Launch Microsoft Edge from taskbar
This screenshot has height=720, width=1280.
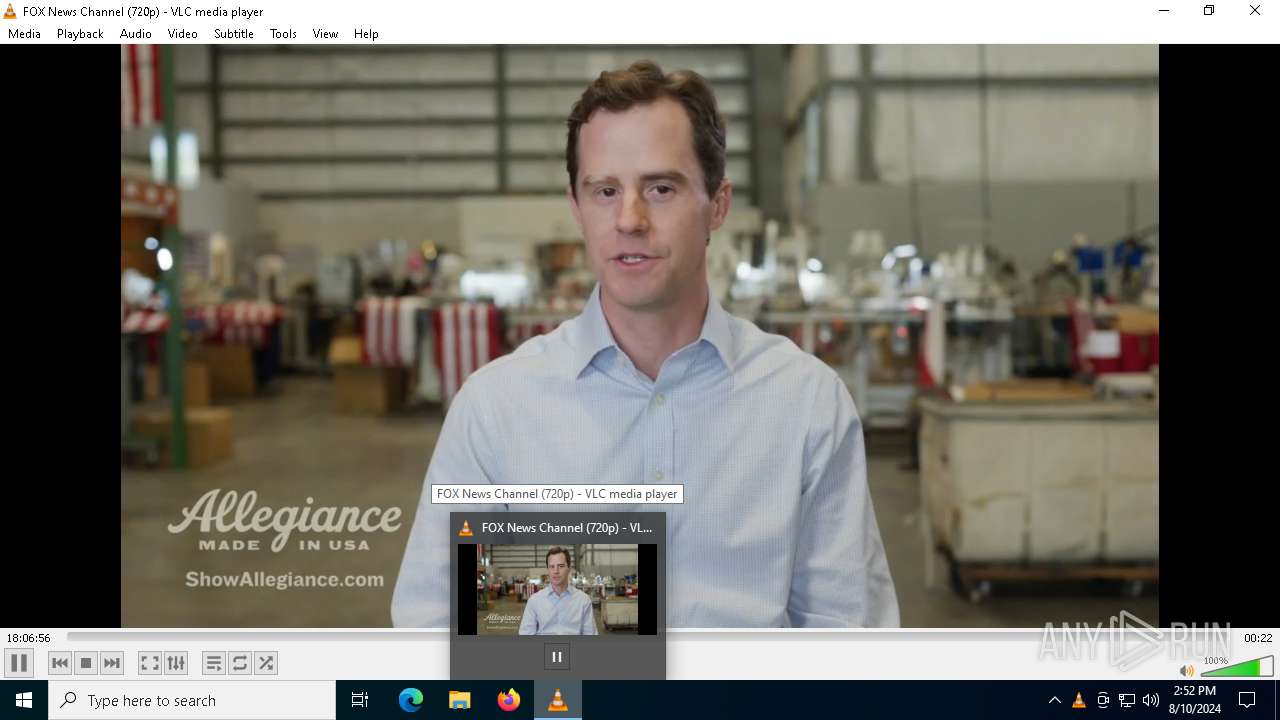pos(411,700)
